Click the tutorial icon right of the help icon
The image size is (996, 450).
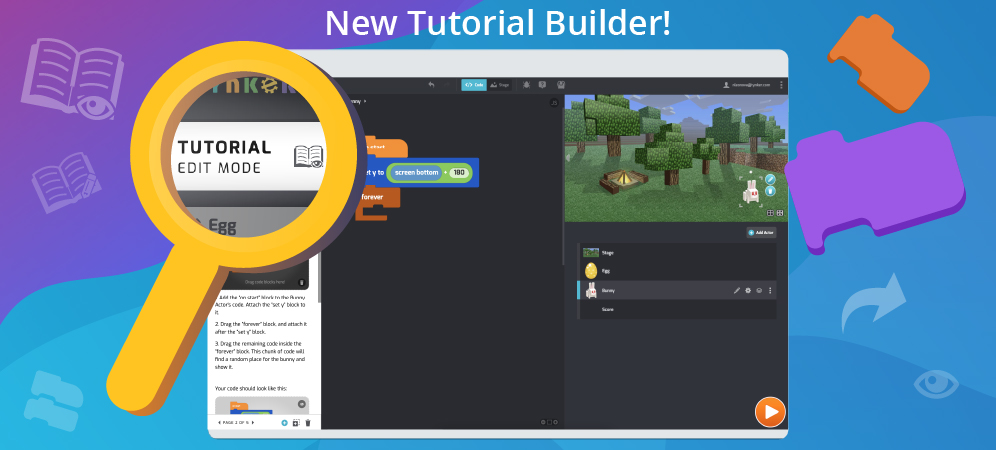pyautogui.click(x=561, y=85)
